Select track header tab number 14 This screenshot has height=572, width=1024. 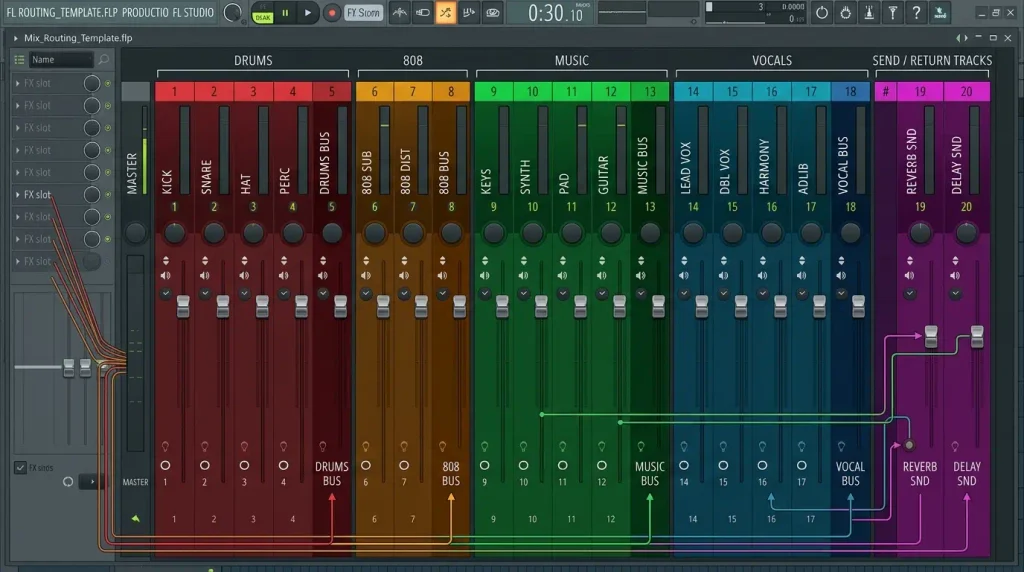click(693, 91)
